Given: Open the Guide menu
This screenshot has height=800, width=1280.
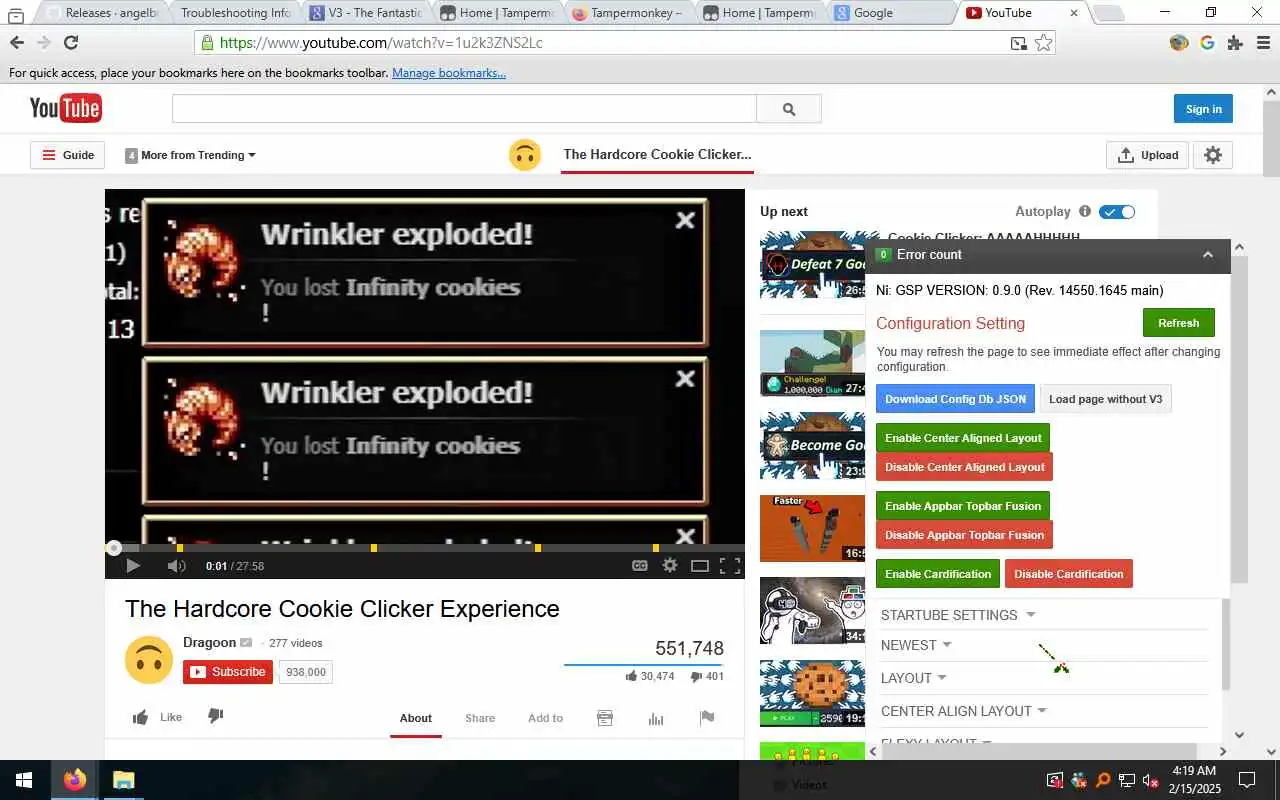Looking at the screenshot, I should tap(68, 155).
